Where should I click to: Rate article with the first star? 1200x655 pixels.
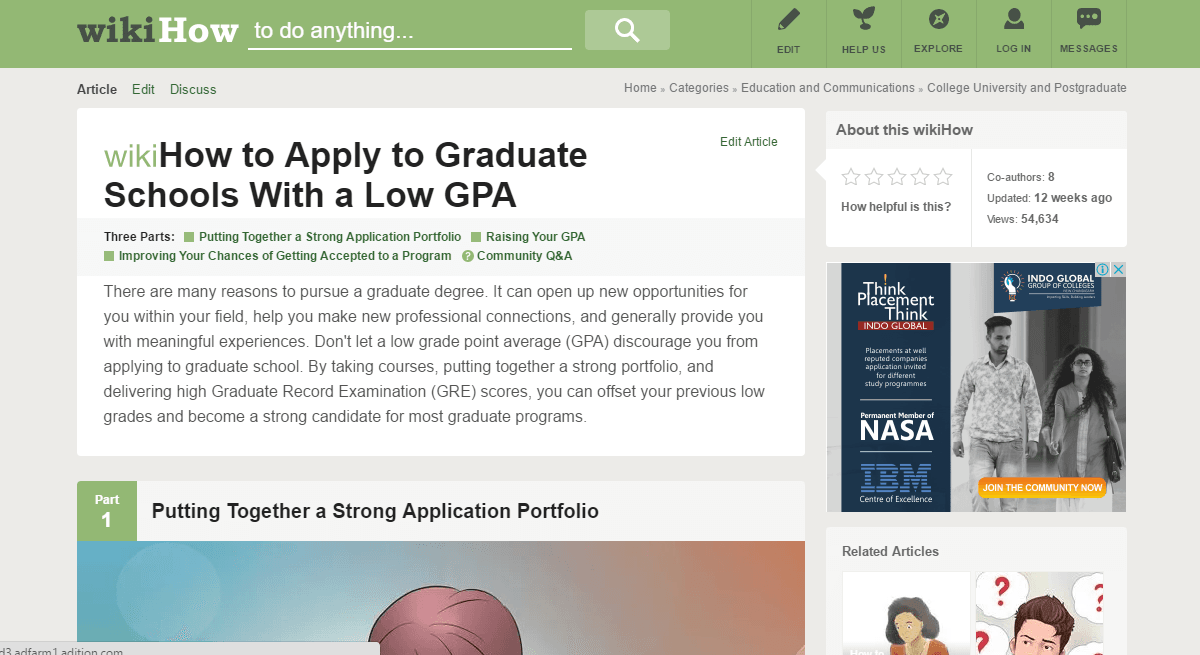click(851, 177)
